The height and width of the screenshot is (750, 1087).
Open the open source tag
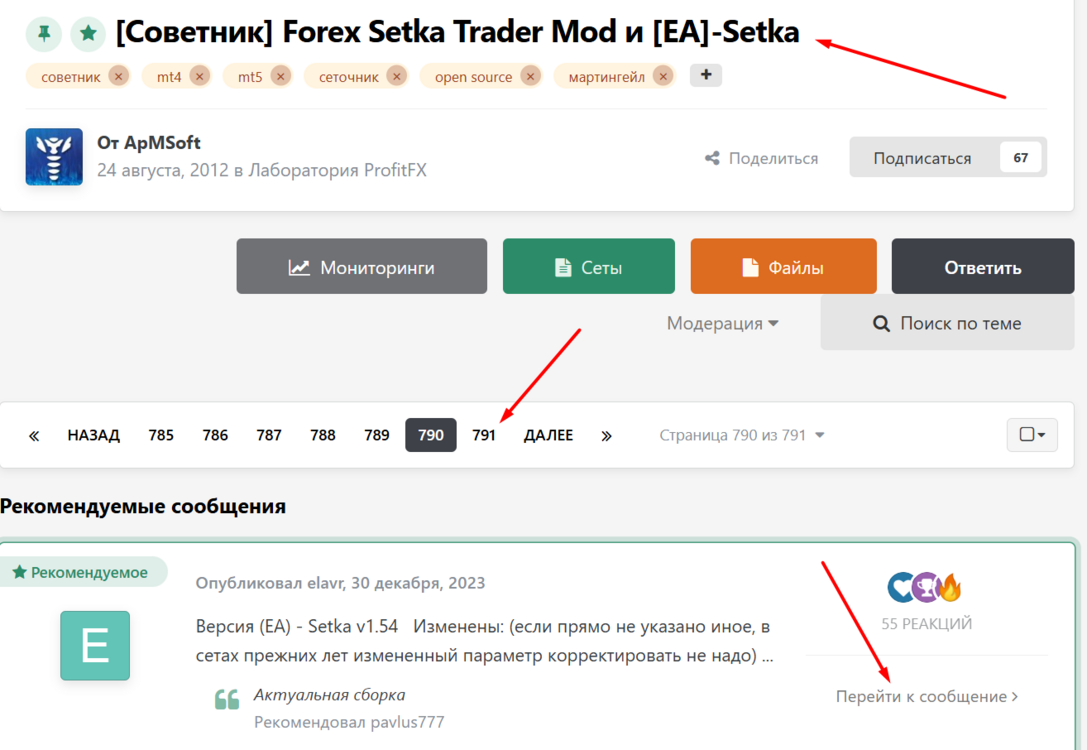point(473,77)
